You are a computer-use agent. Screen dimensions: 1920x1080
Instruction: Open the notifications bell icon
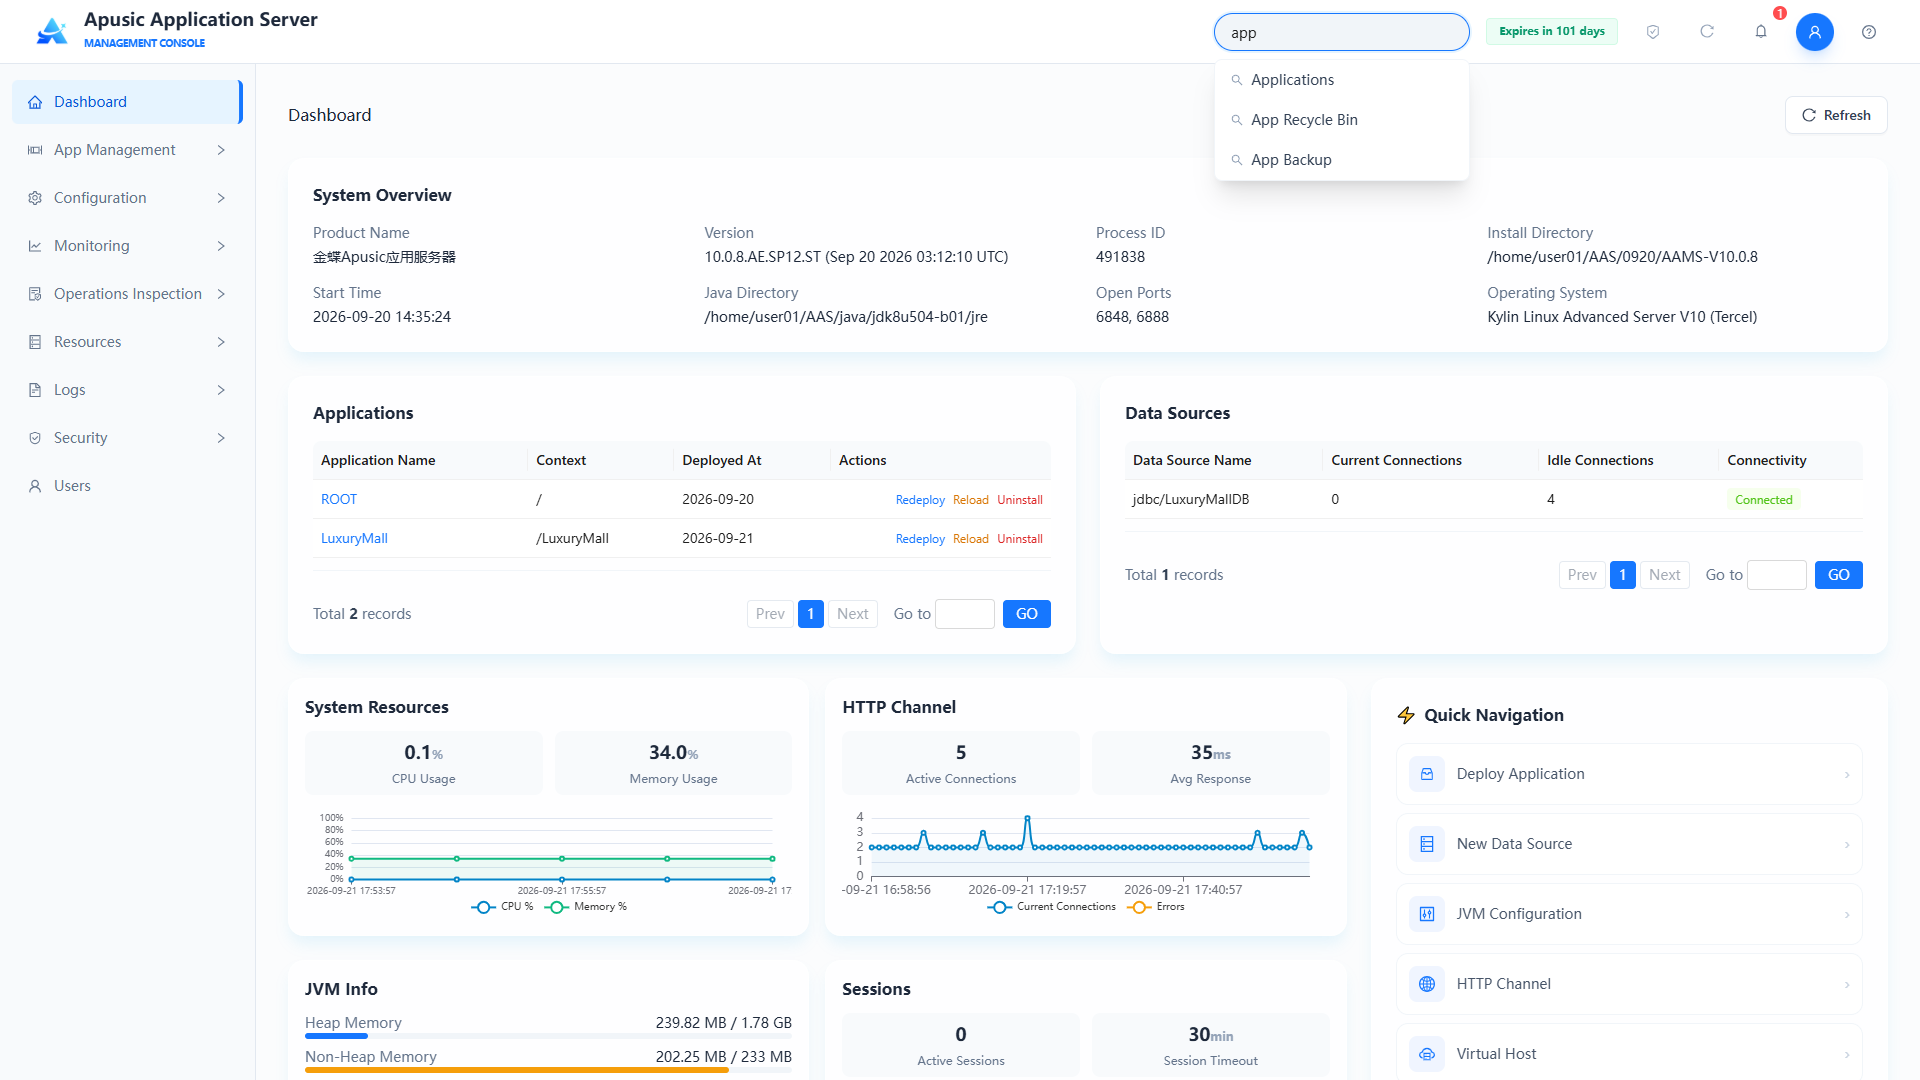pos(1761,32)
